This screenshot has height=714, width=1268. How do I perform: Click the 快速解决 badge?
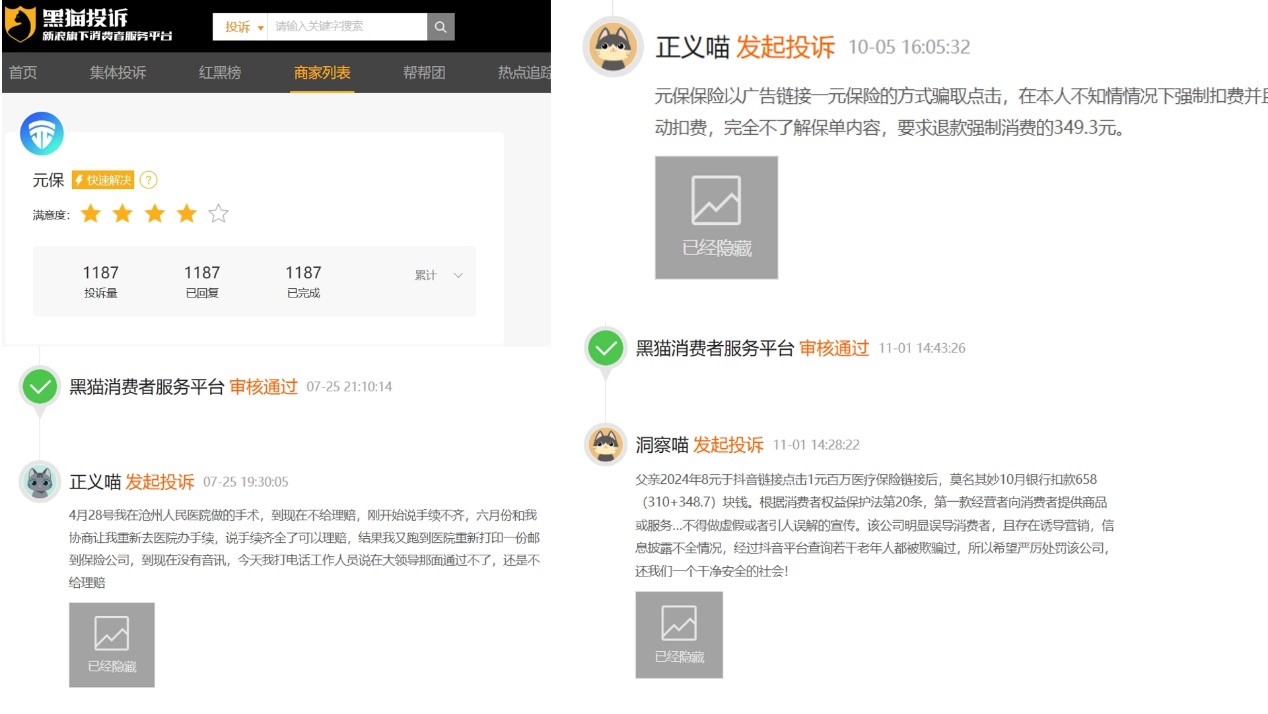click(x=103, y=180)
